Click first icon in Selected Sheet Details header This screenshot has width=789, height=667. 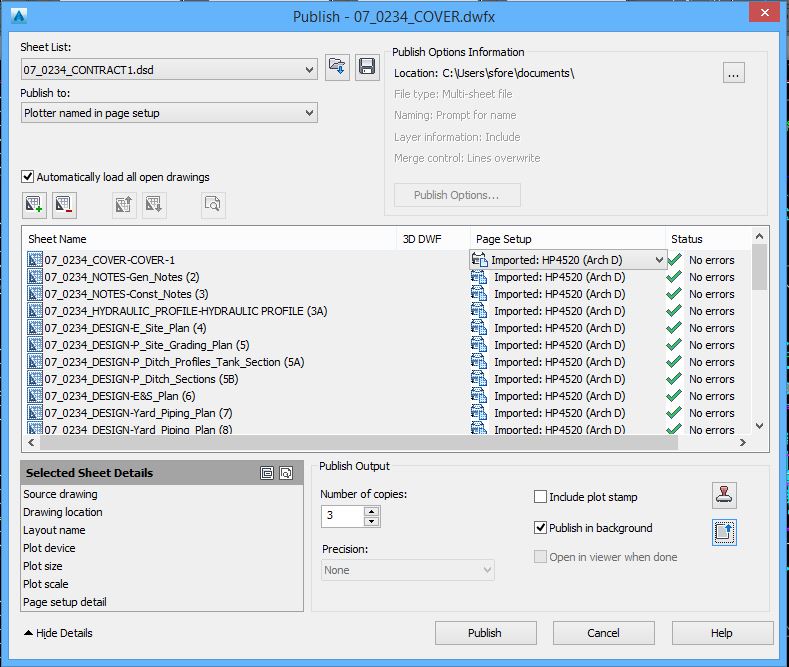(x=267, y=473)
